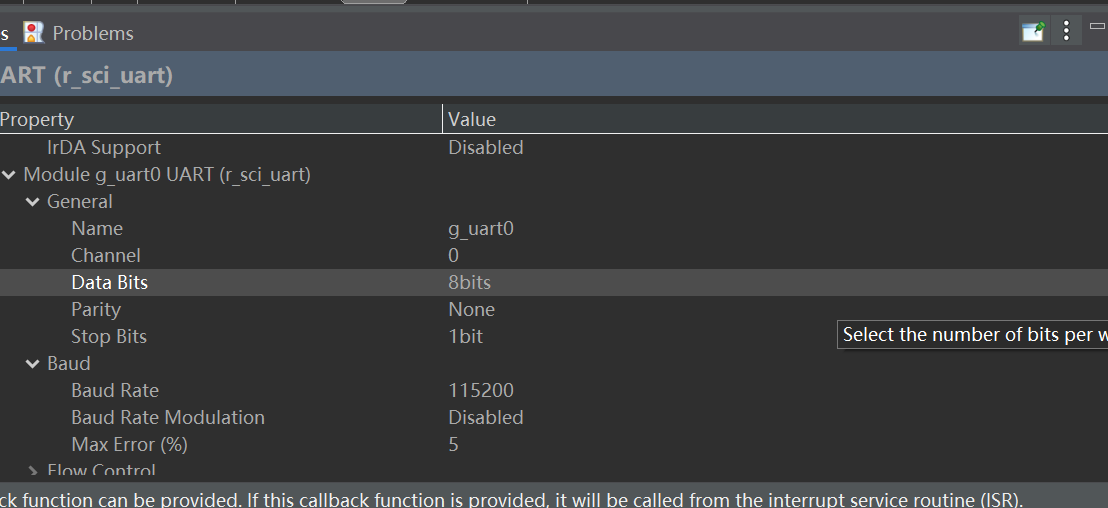Open the Parity value None
The image size is (1108, 508).
(471, 309)
